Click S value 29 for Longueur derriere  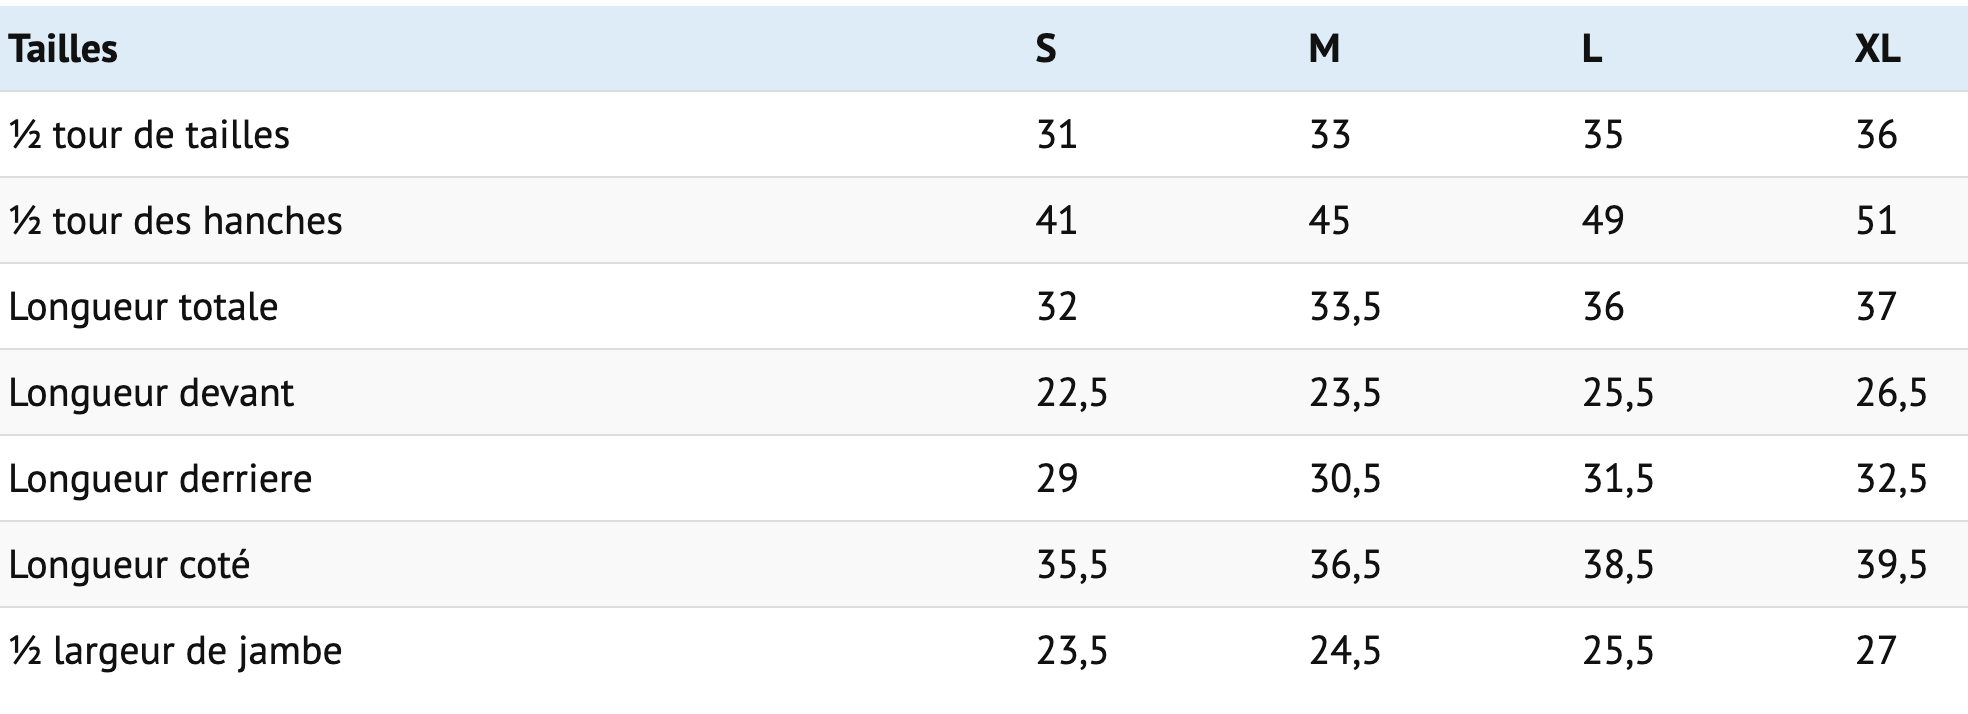click(x=1057, y=479)
